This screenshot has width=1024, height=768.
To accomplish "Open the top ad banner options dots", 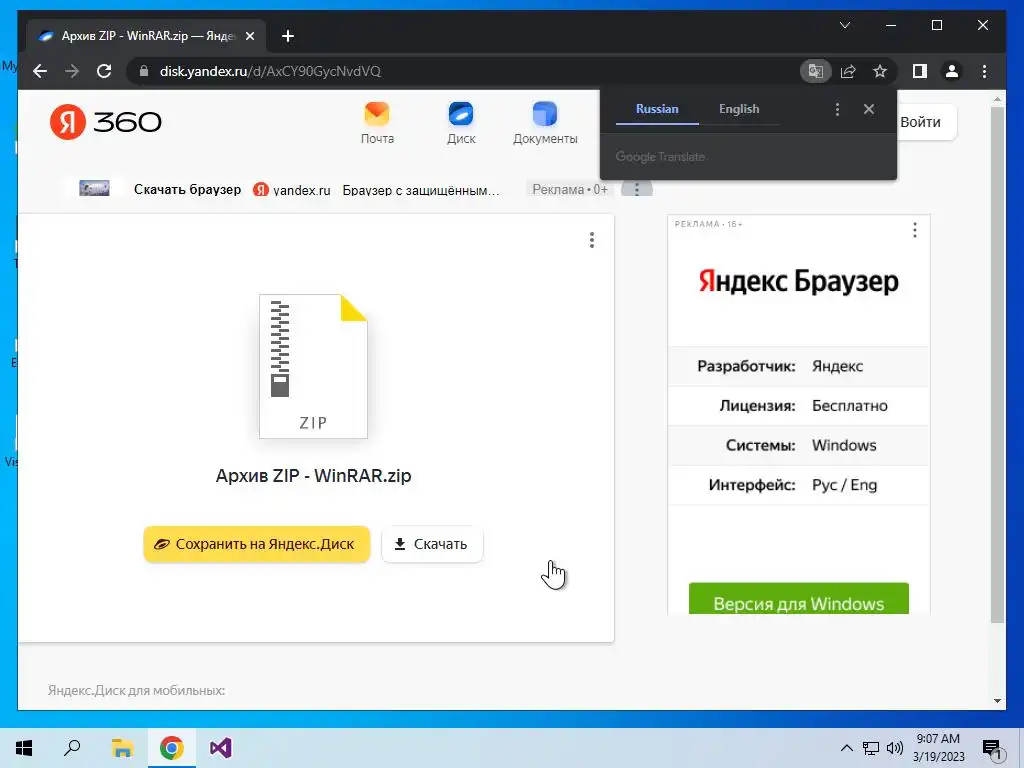I will (x=637, y=189).
